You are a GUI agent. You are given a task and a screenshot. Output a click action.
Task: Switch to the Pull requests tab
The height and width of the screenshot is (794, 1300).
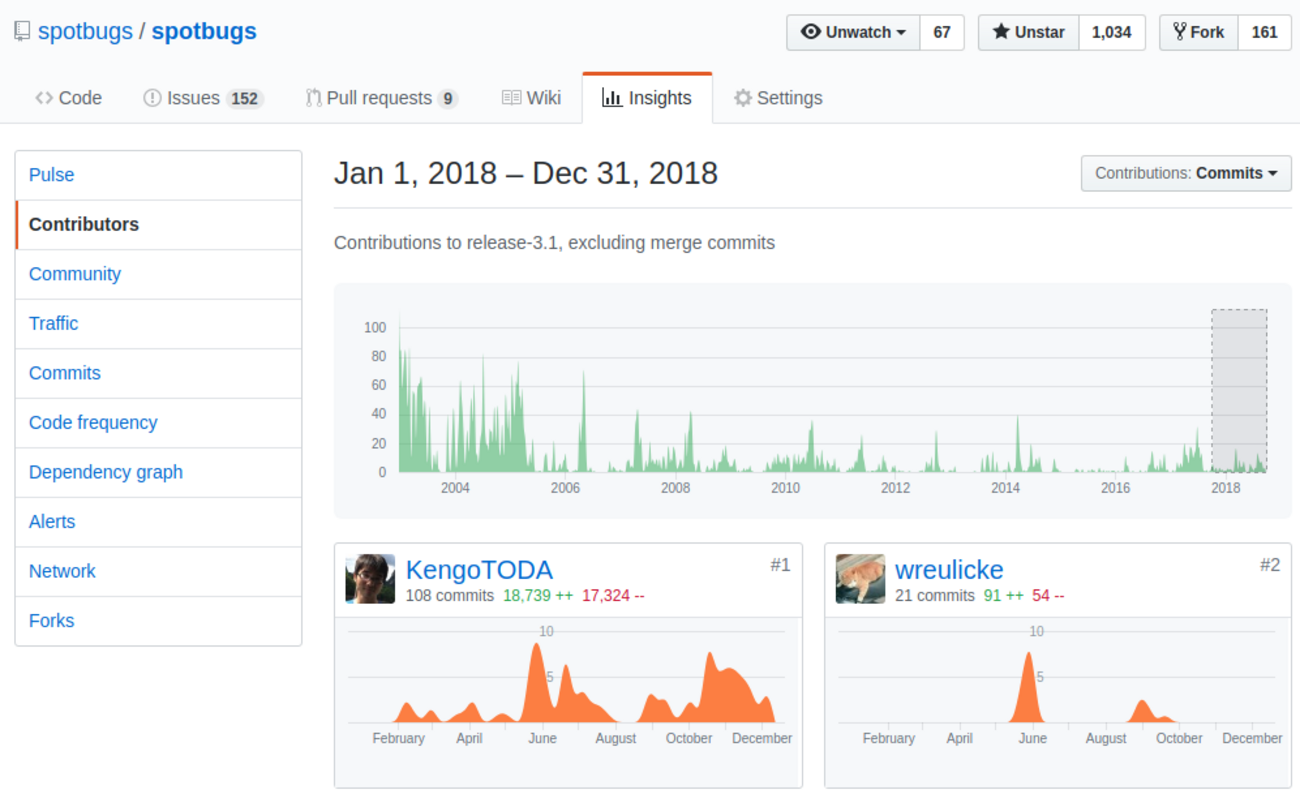382,98
